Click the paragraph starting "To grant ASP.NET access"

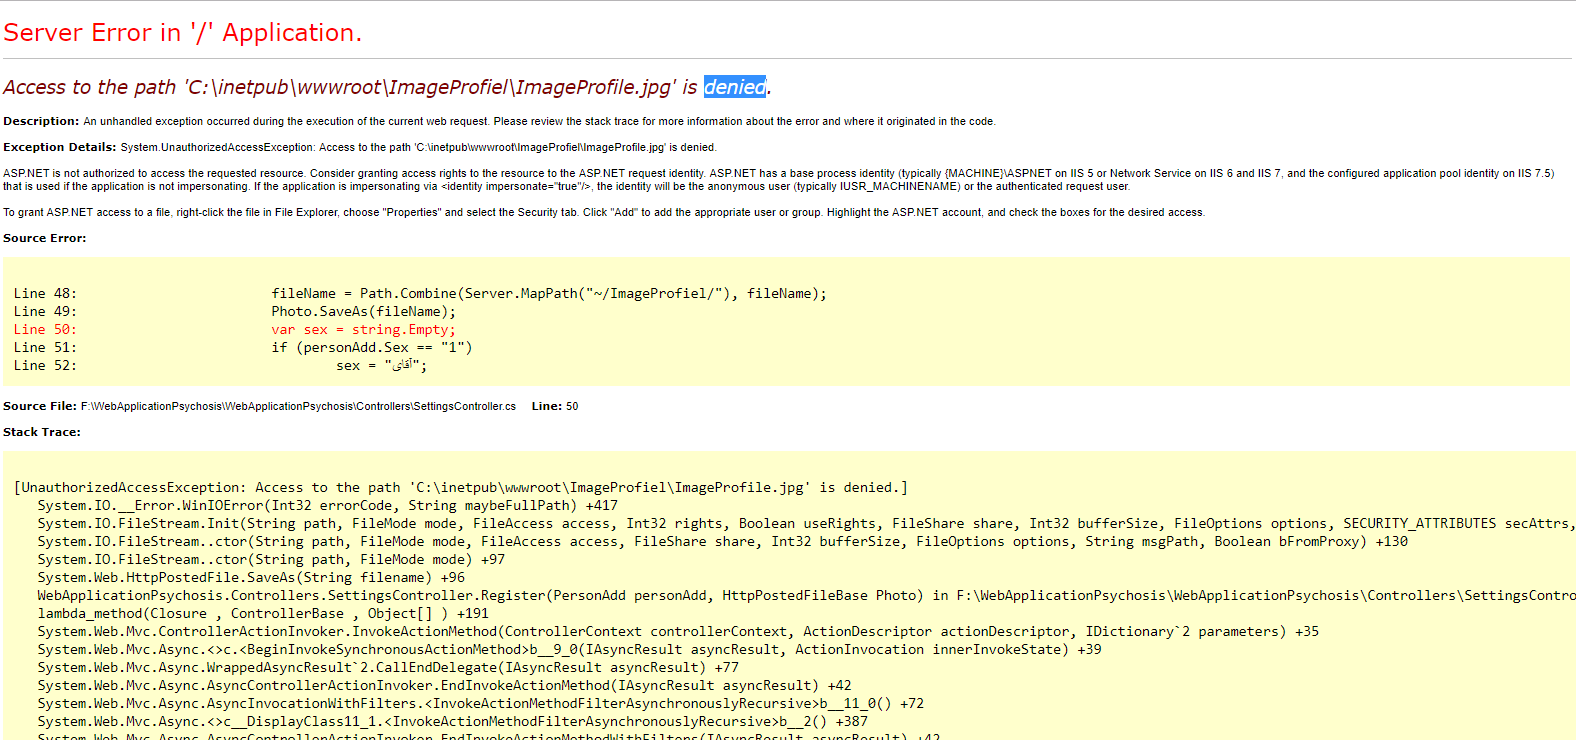(603, 212)
